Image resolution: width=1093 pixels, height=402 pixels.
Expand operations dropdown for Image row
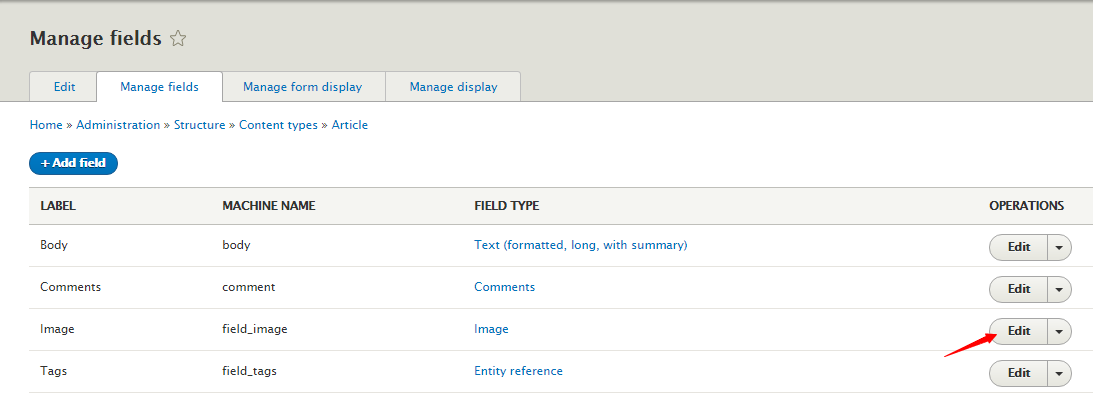click(x=1060, y=331)
